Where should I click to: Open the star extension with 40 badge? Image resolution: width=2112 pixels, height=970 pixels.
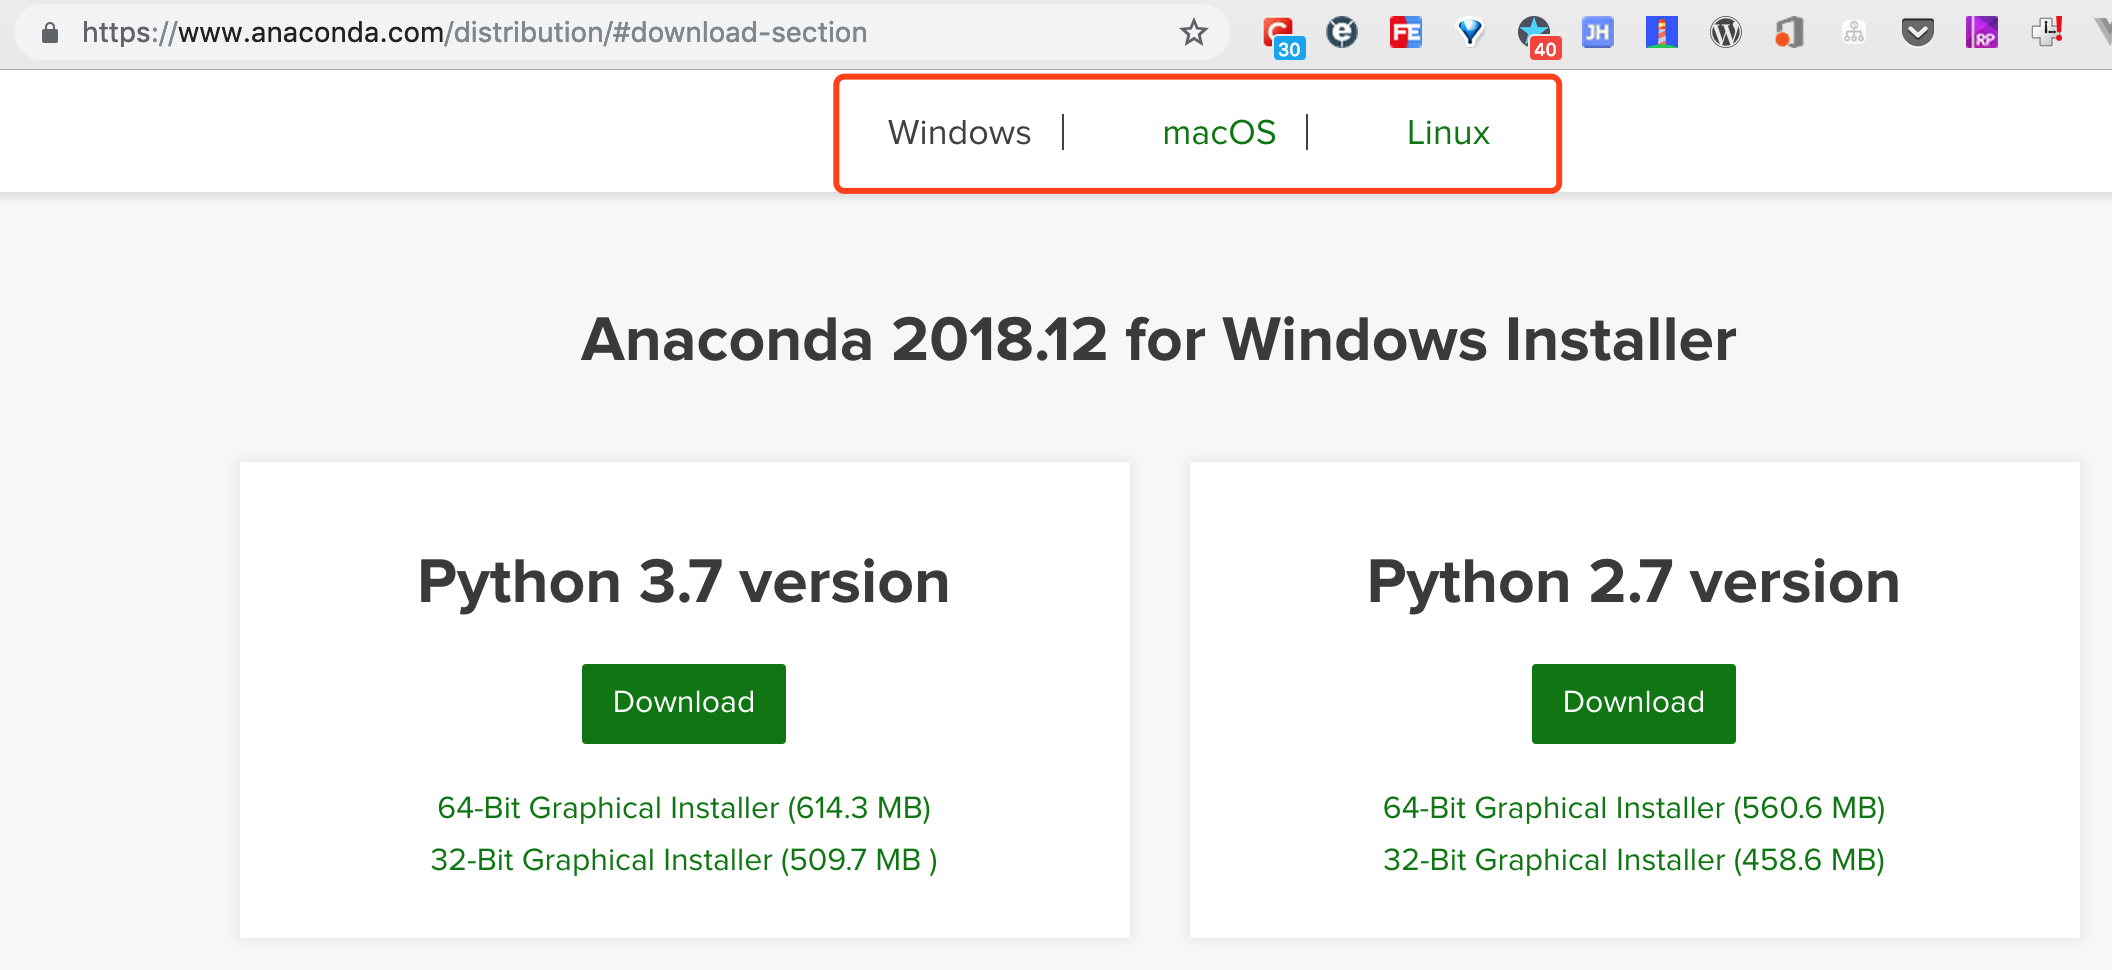coord(1538,36)
